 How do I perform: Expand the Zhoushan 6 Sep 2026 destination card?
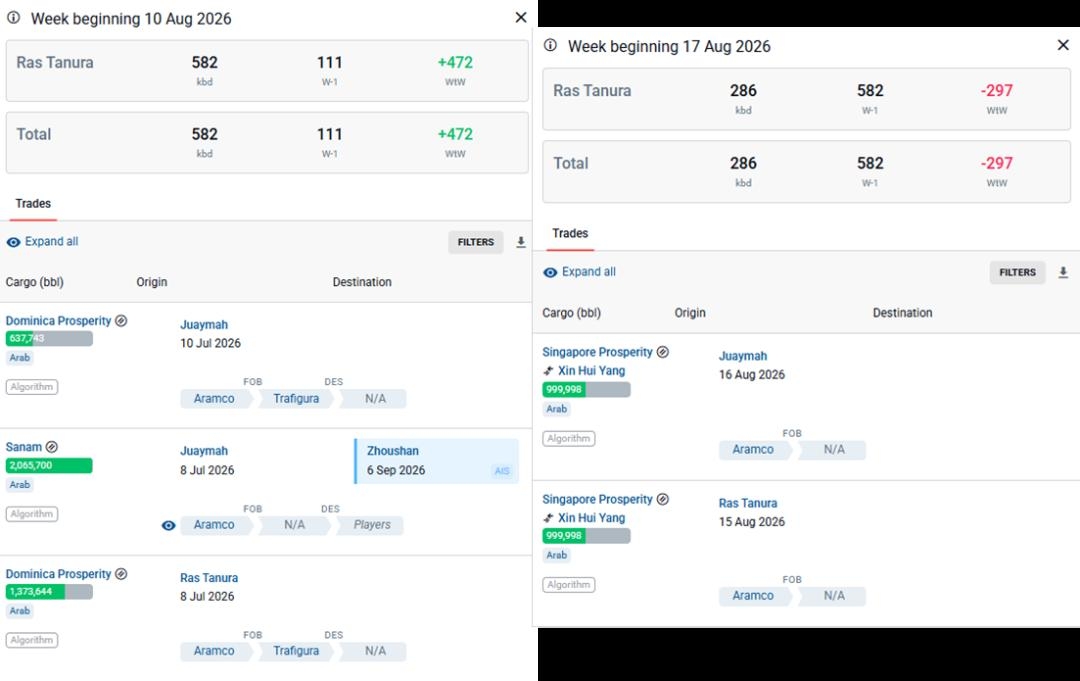click(437, 461)
